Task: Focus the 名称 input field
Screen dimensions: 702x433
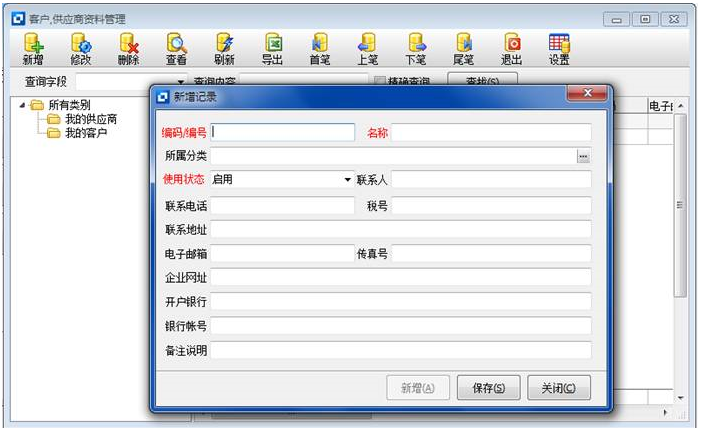Action: coord(491,133)
